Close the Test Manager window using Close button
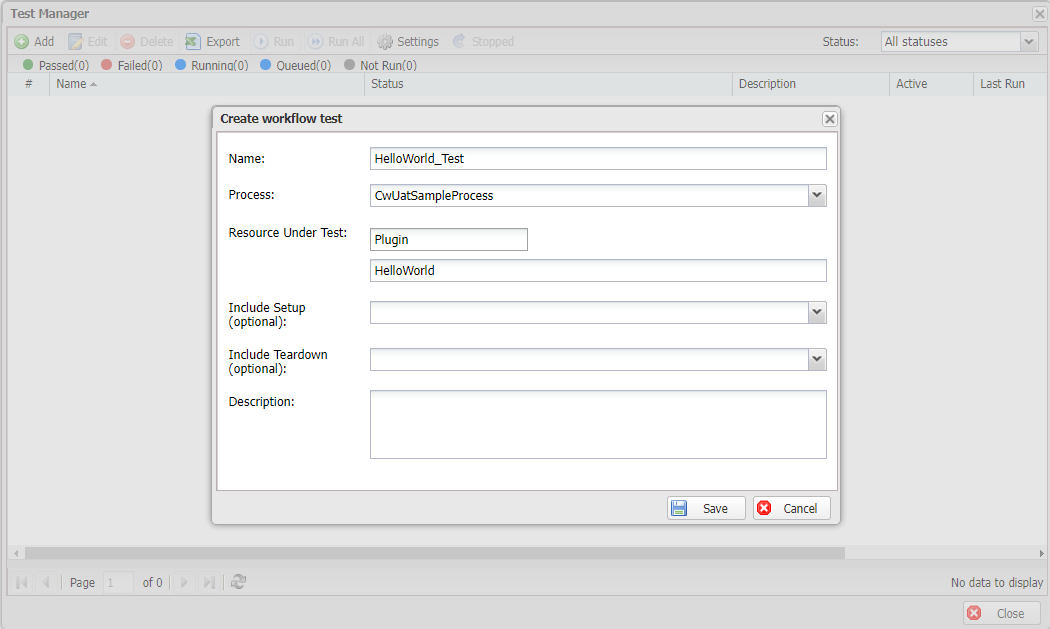Viewport: 1050px width, 629px height. point(1001,613)
